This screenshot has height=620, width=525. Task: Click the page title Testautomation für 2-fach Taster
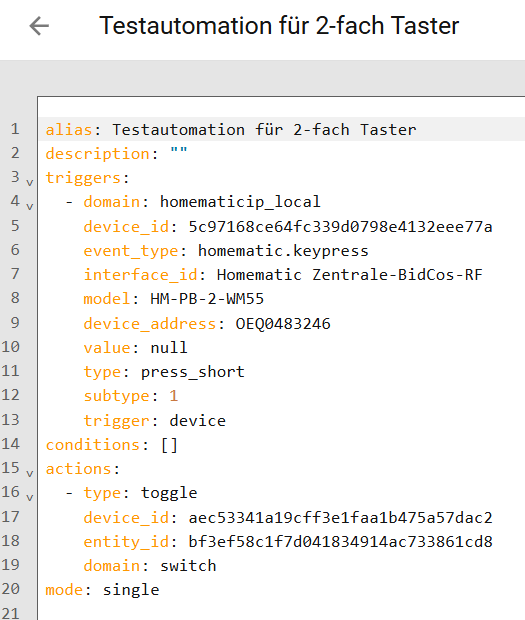pyautogui.click(x=279, y=26)
